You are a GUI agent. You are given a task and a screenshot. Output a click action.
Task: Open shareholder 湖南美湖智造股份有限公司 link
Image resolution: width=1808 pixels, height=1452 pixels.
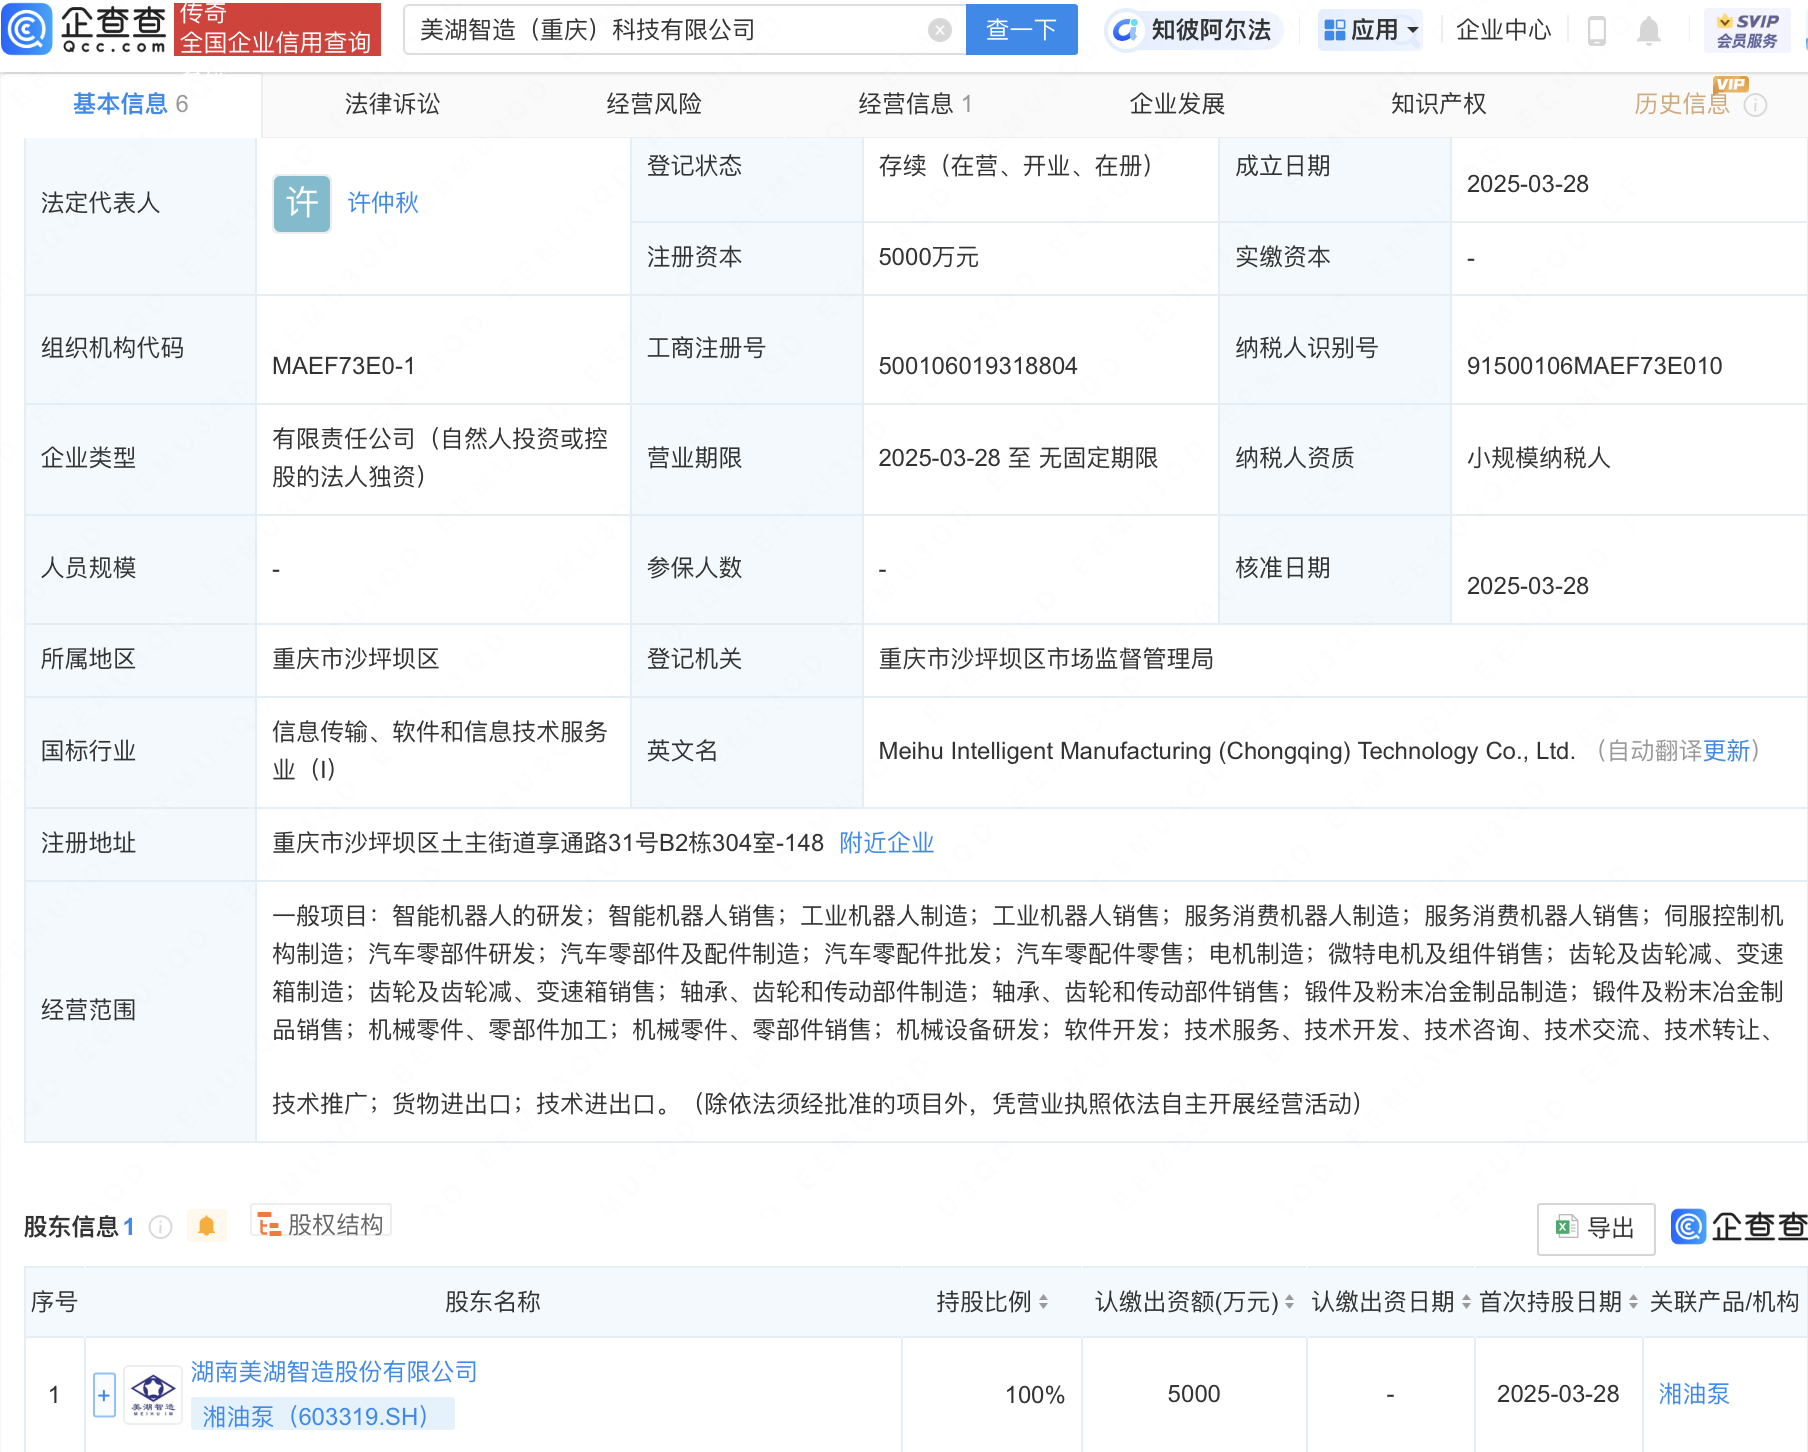[x=334, y=1372]
